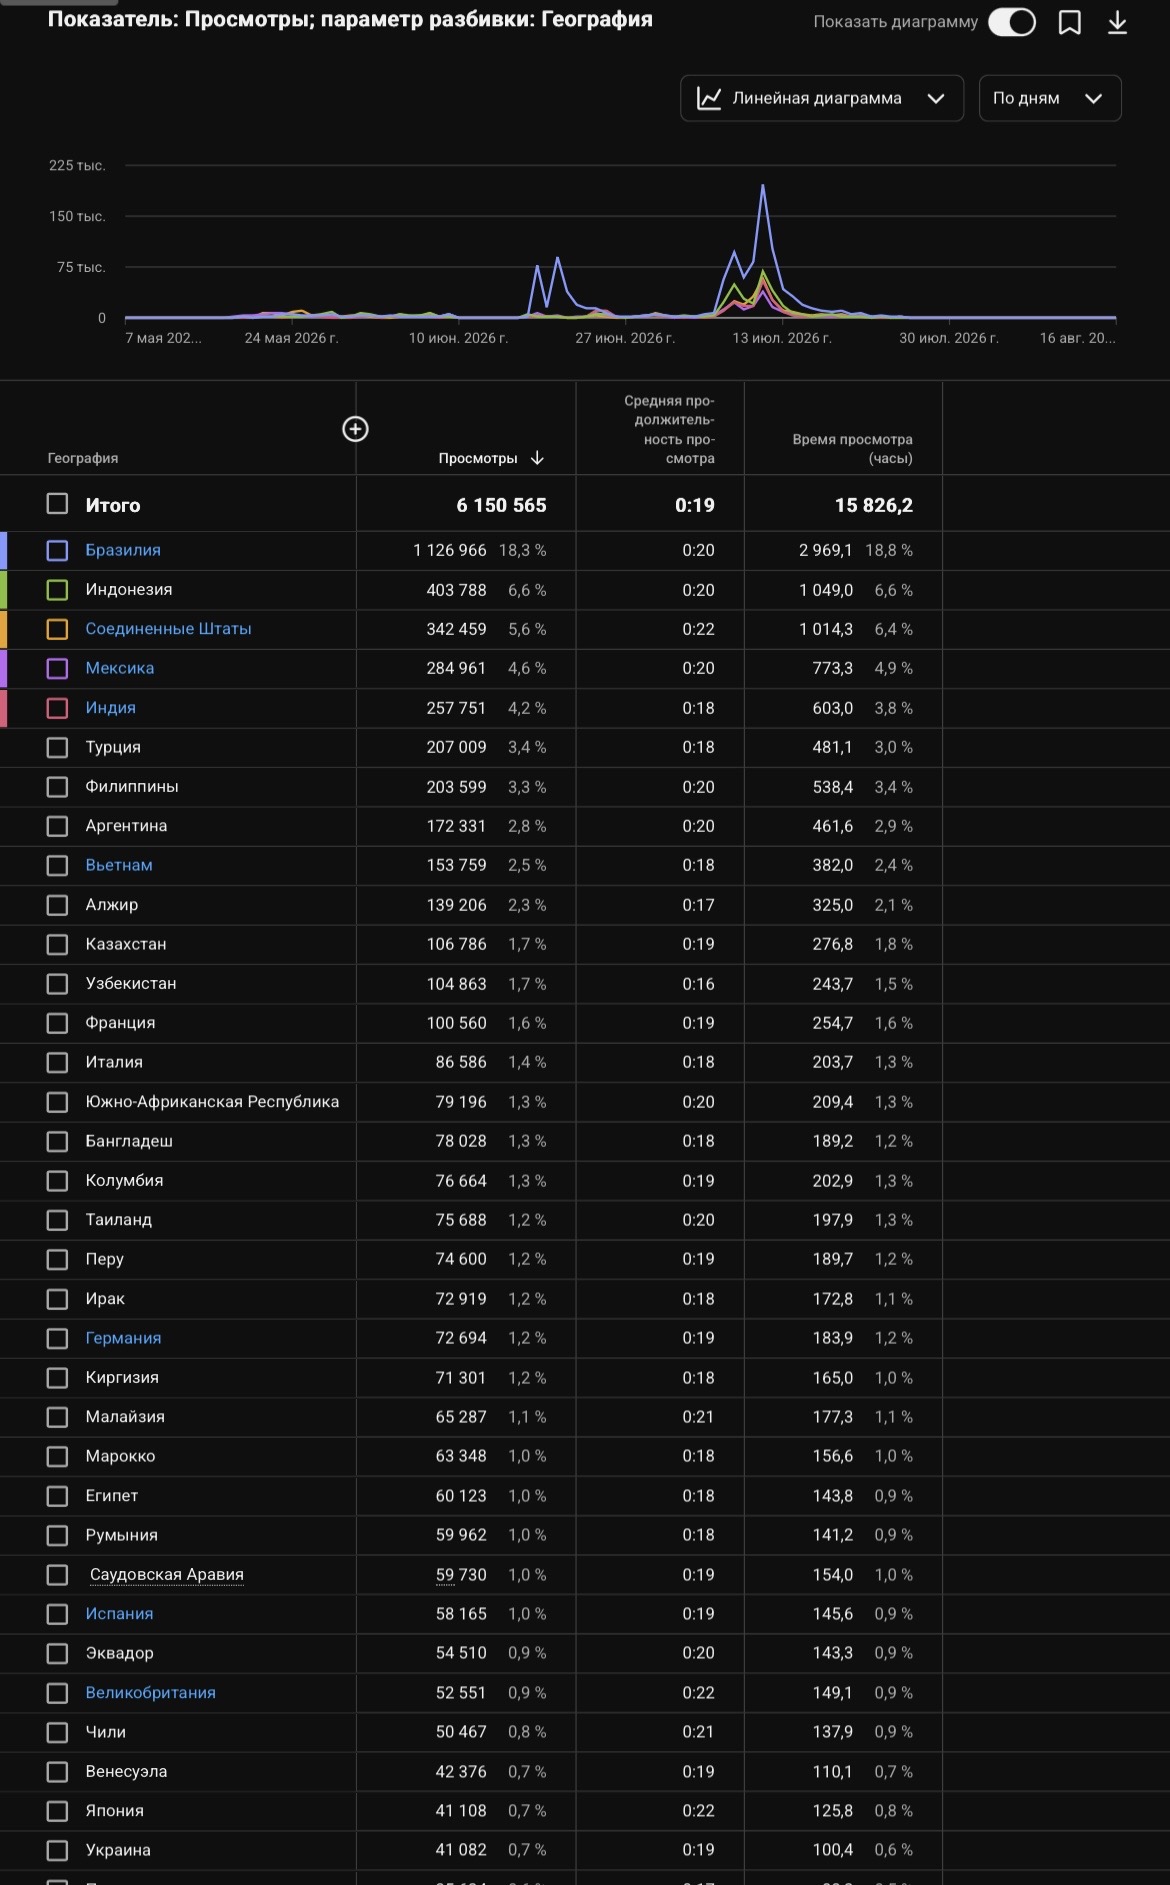
Task: Sort by Время просмотра (часы) column
Action: click(852, 448)
